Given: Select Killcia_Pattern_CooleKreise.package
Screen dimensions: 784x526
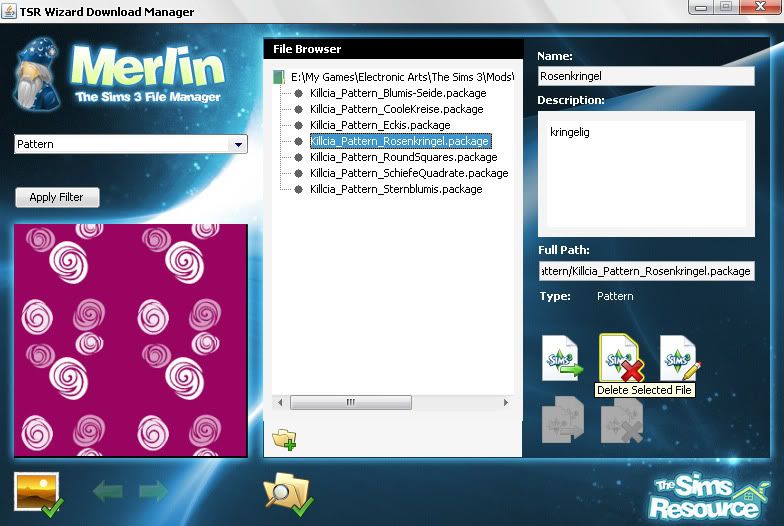Looking at the screenshot, I should tap(396, 109).
